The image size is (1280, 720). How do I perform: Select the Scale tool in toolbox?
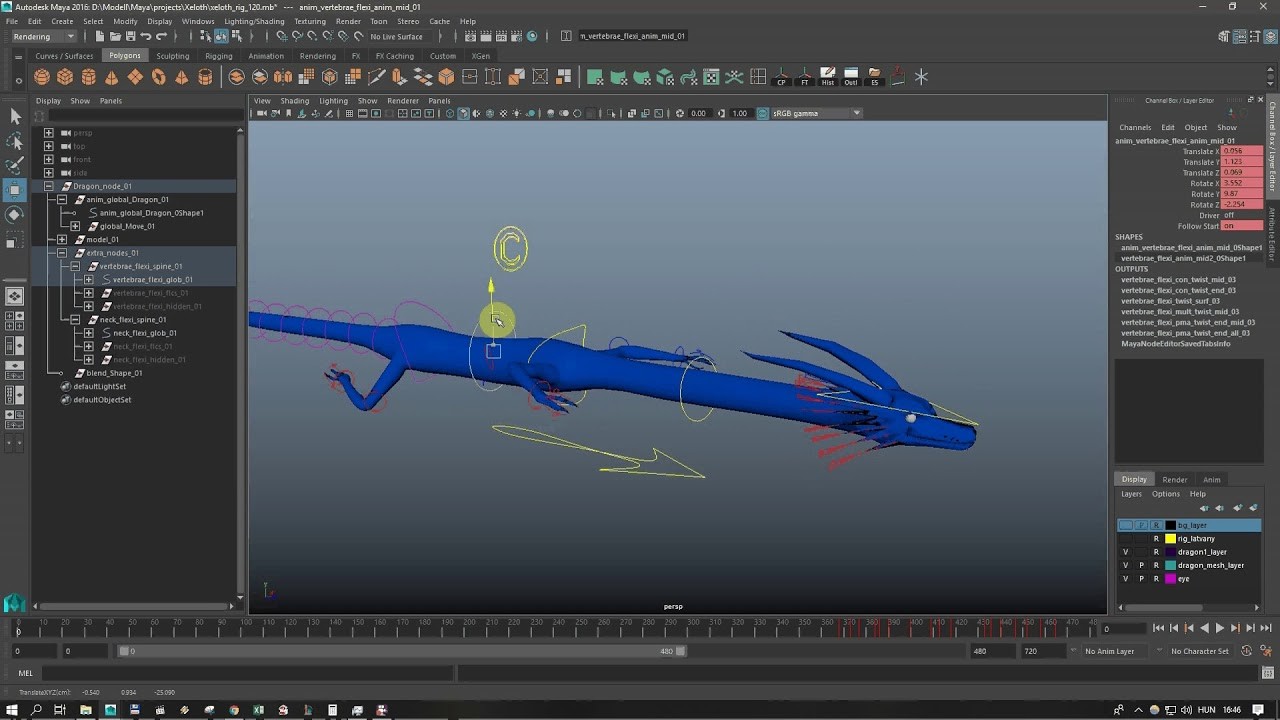(x=15, y=240)
